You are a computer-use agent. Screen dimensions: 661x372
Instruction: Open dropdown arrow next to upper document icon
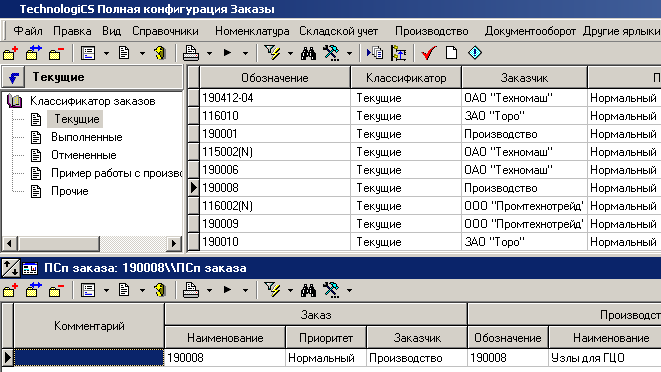tap(142, 54)
